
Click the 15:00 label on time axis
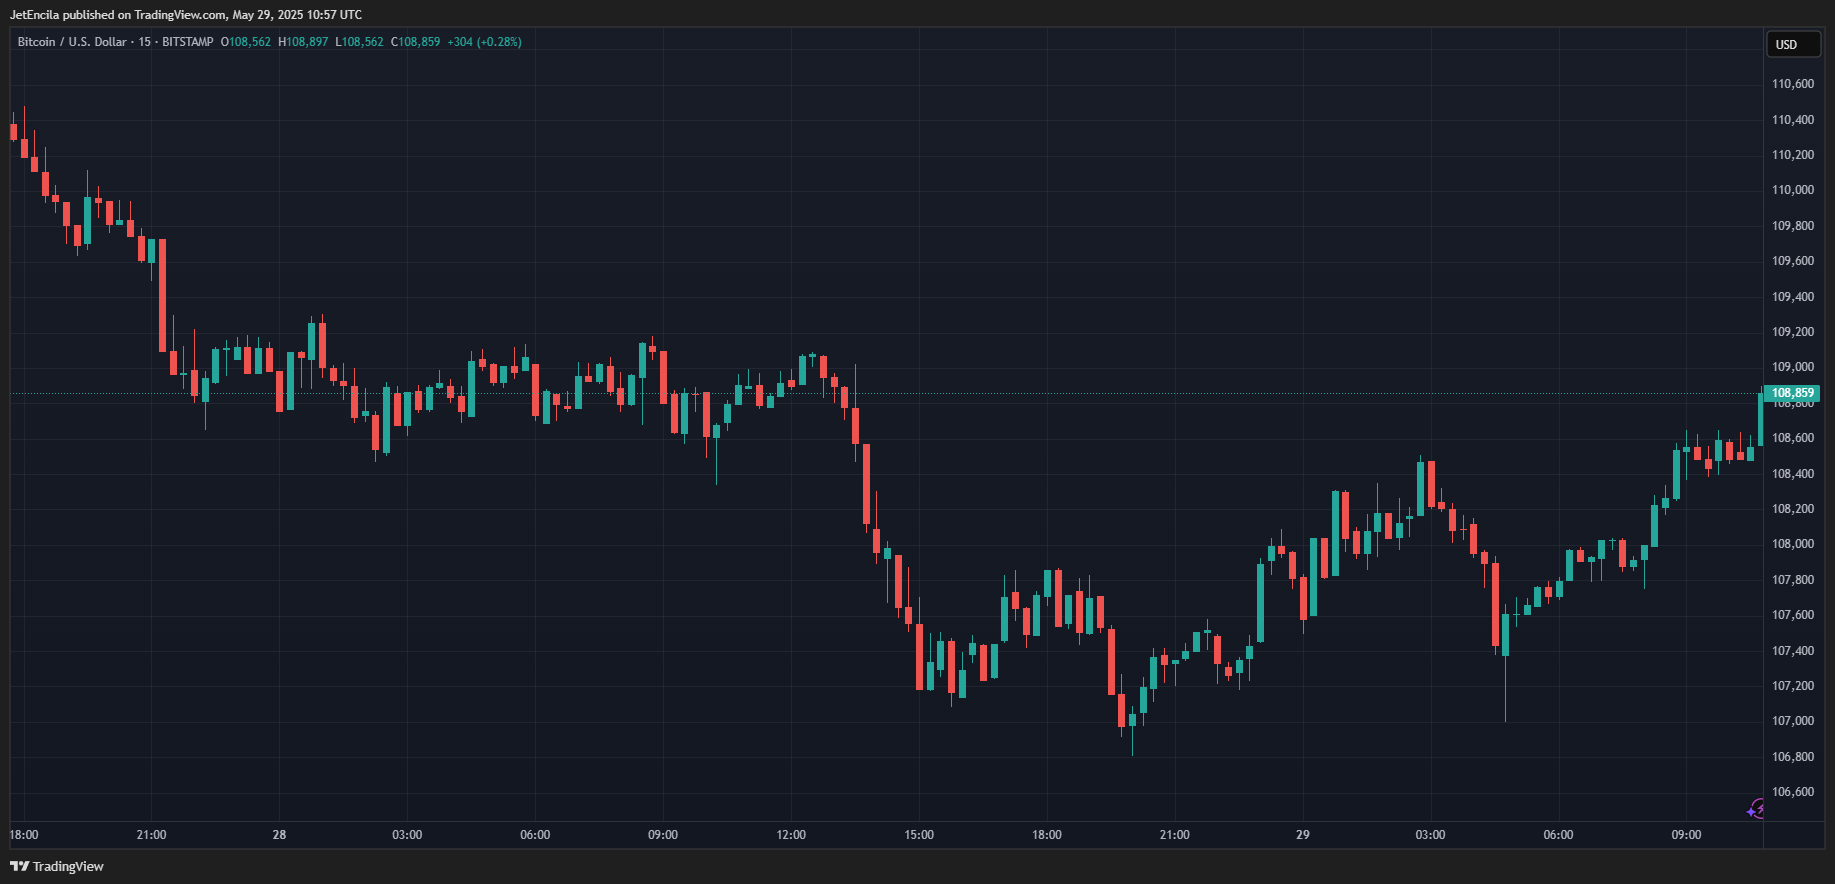click(x=919, y=835)
